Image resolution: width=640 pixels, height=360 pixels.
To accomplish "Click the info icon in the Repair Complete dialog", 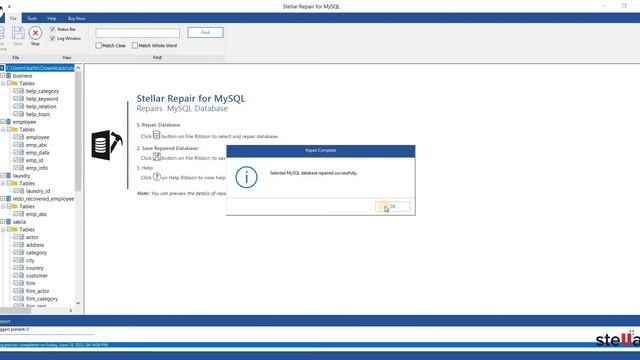I will [x=246, y=177].
